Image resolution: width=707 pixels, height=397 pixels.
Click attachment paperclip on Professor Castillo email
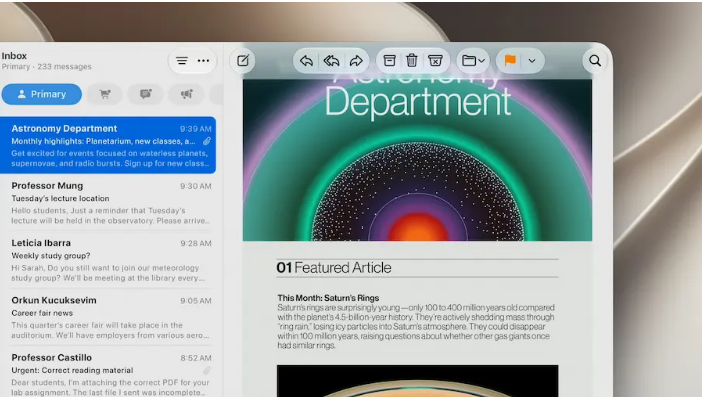coord(207,370)
